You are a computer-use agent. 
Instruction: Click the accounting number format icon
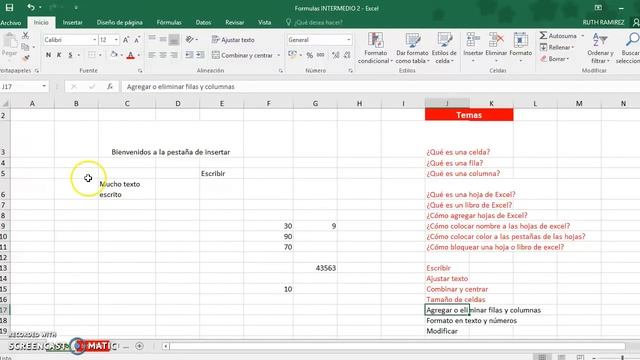click(x=292, y=55)
